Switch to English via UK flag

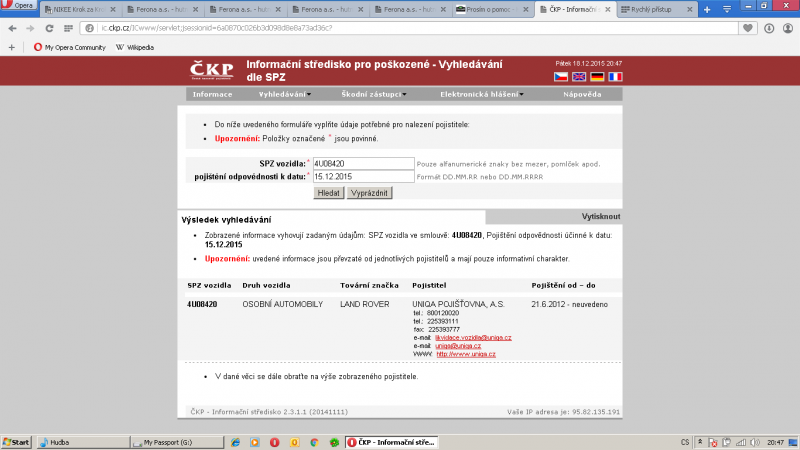pos(579,76)
